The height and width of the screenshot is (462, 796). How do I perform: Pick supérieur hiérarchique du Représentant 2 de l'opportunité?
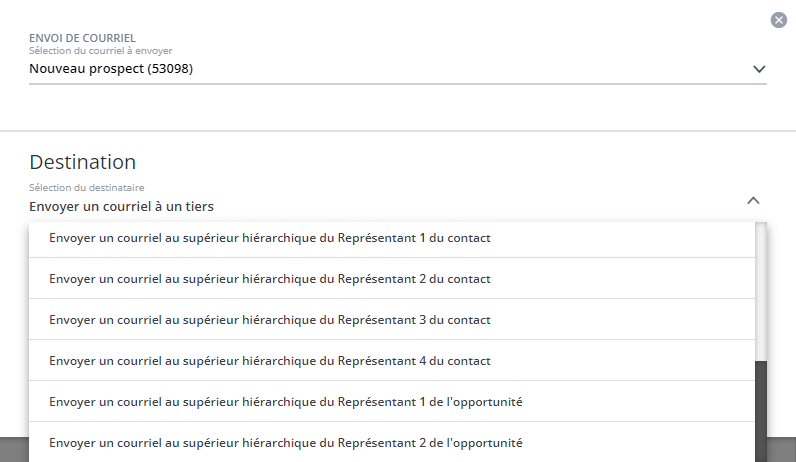(286, 442)
